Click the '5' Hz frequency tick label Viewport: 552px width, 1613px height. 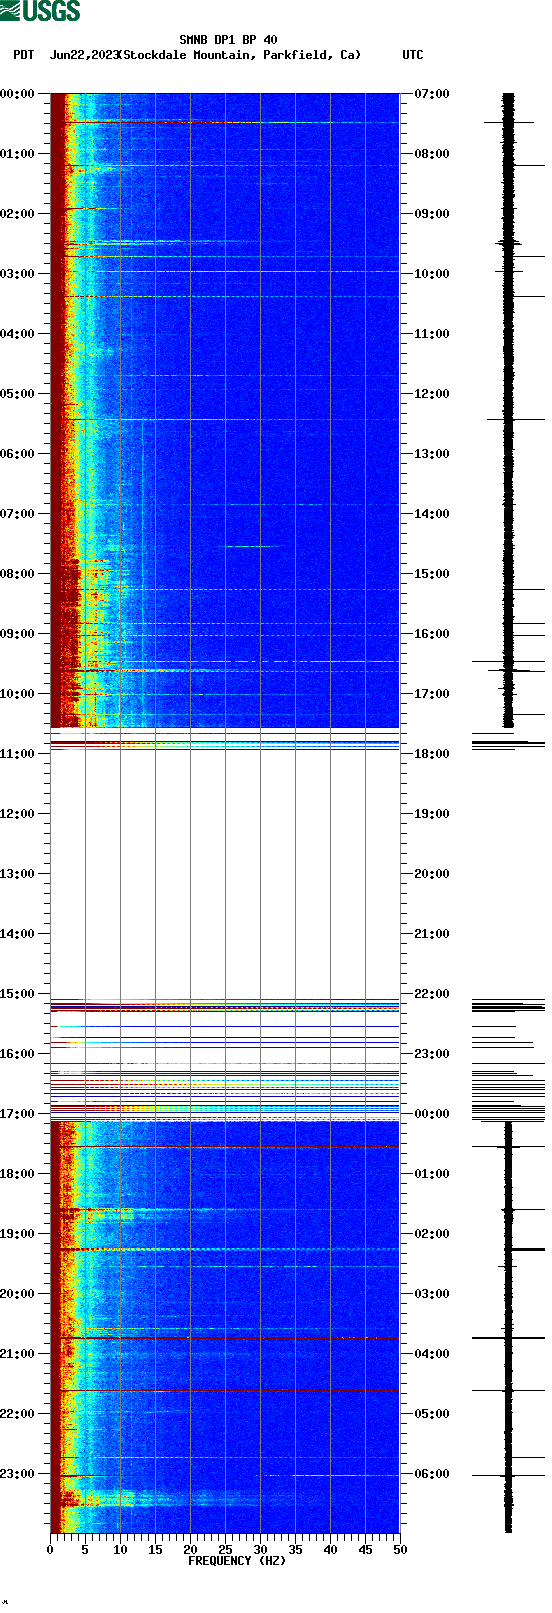pos(85,1550)
